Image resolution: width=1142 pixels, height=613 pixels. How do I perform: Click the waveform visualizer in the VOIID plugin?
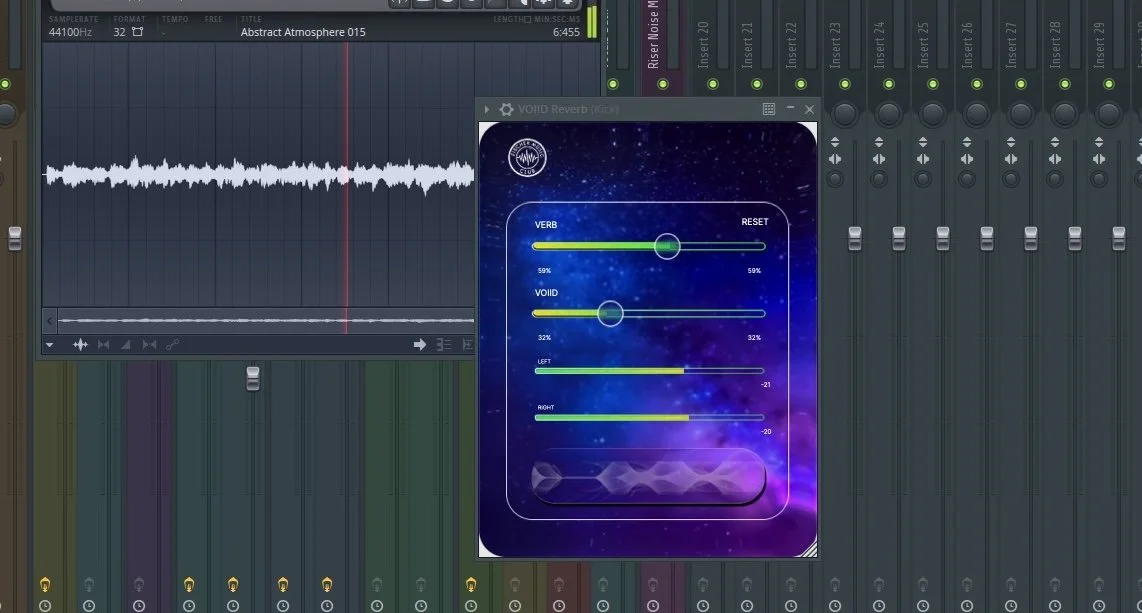[647, 476]
